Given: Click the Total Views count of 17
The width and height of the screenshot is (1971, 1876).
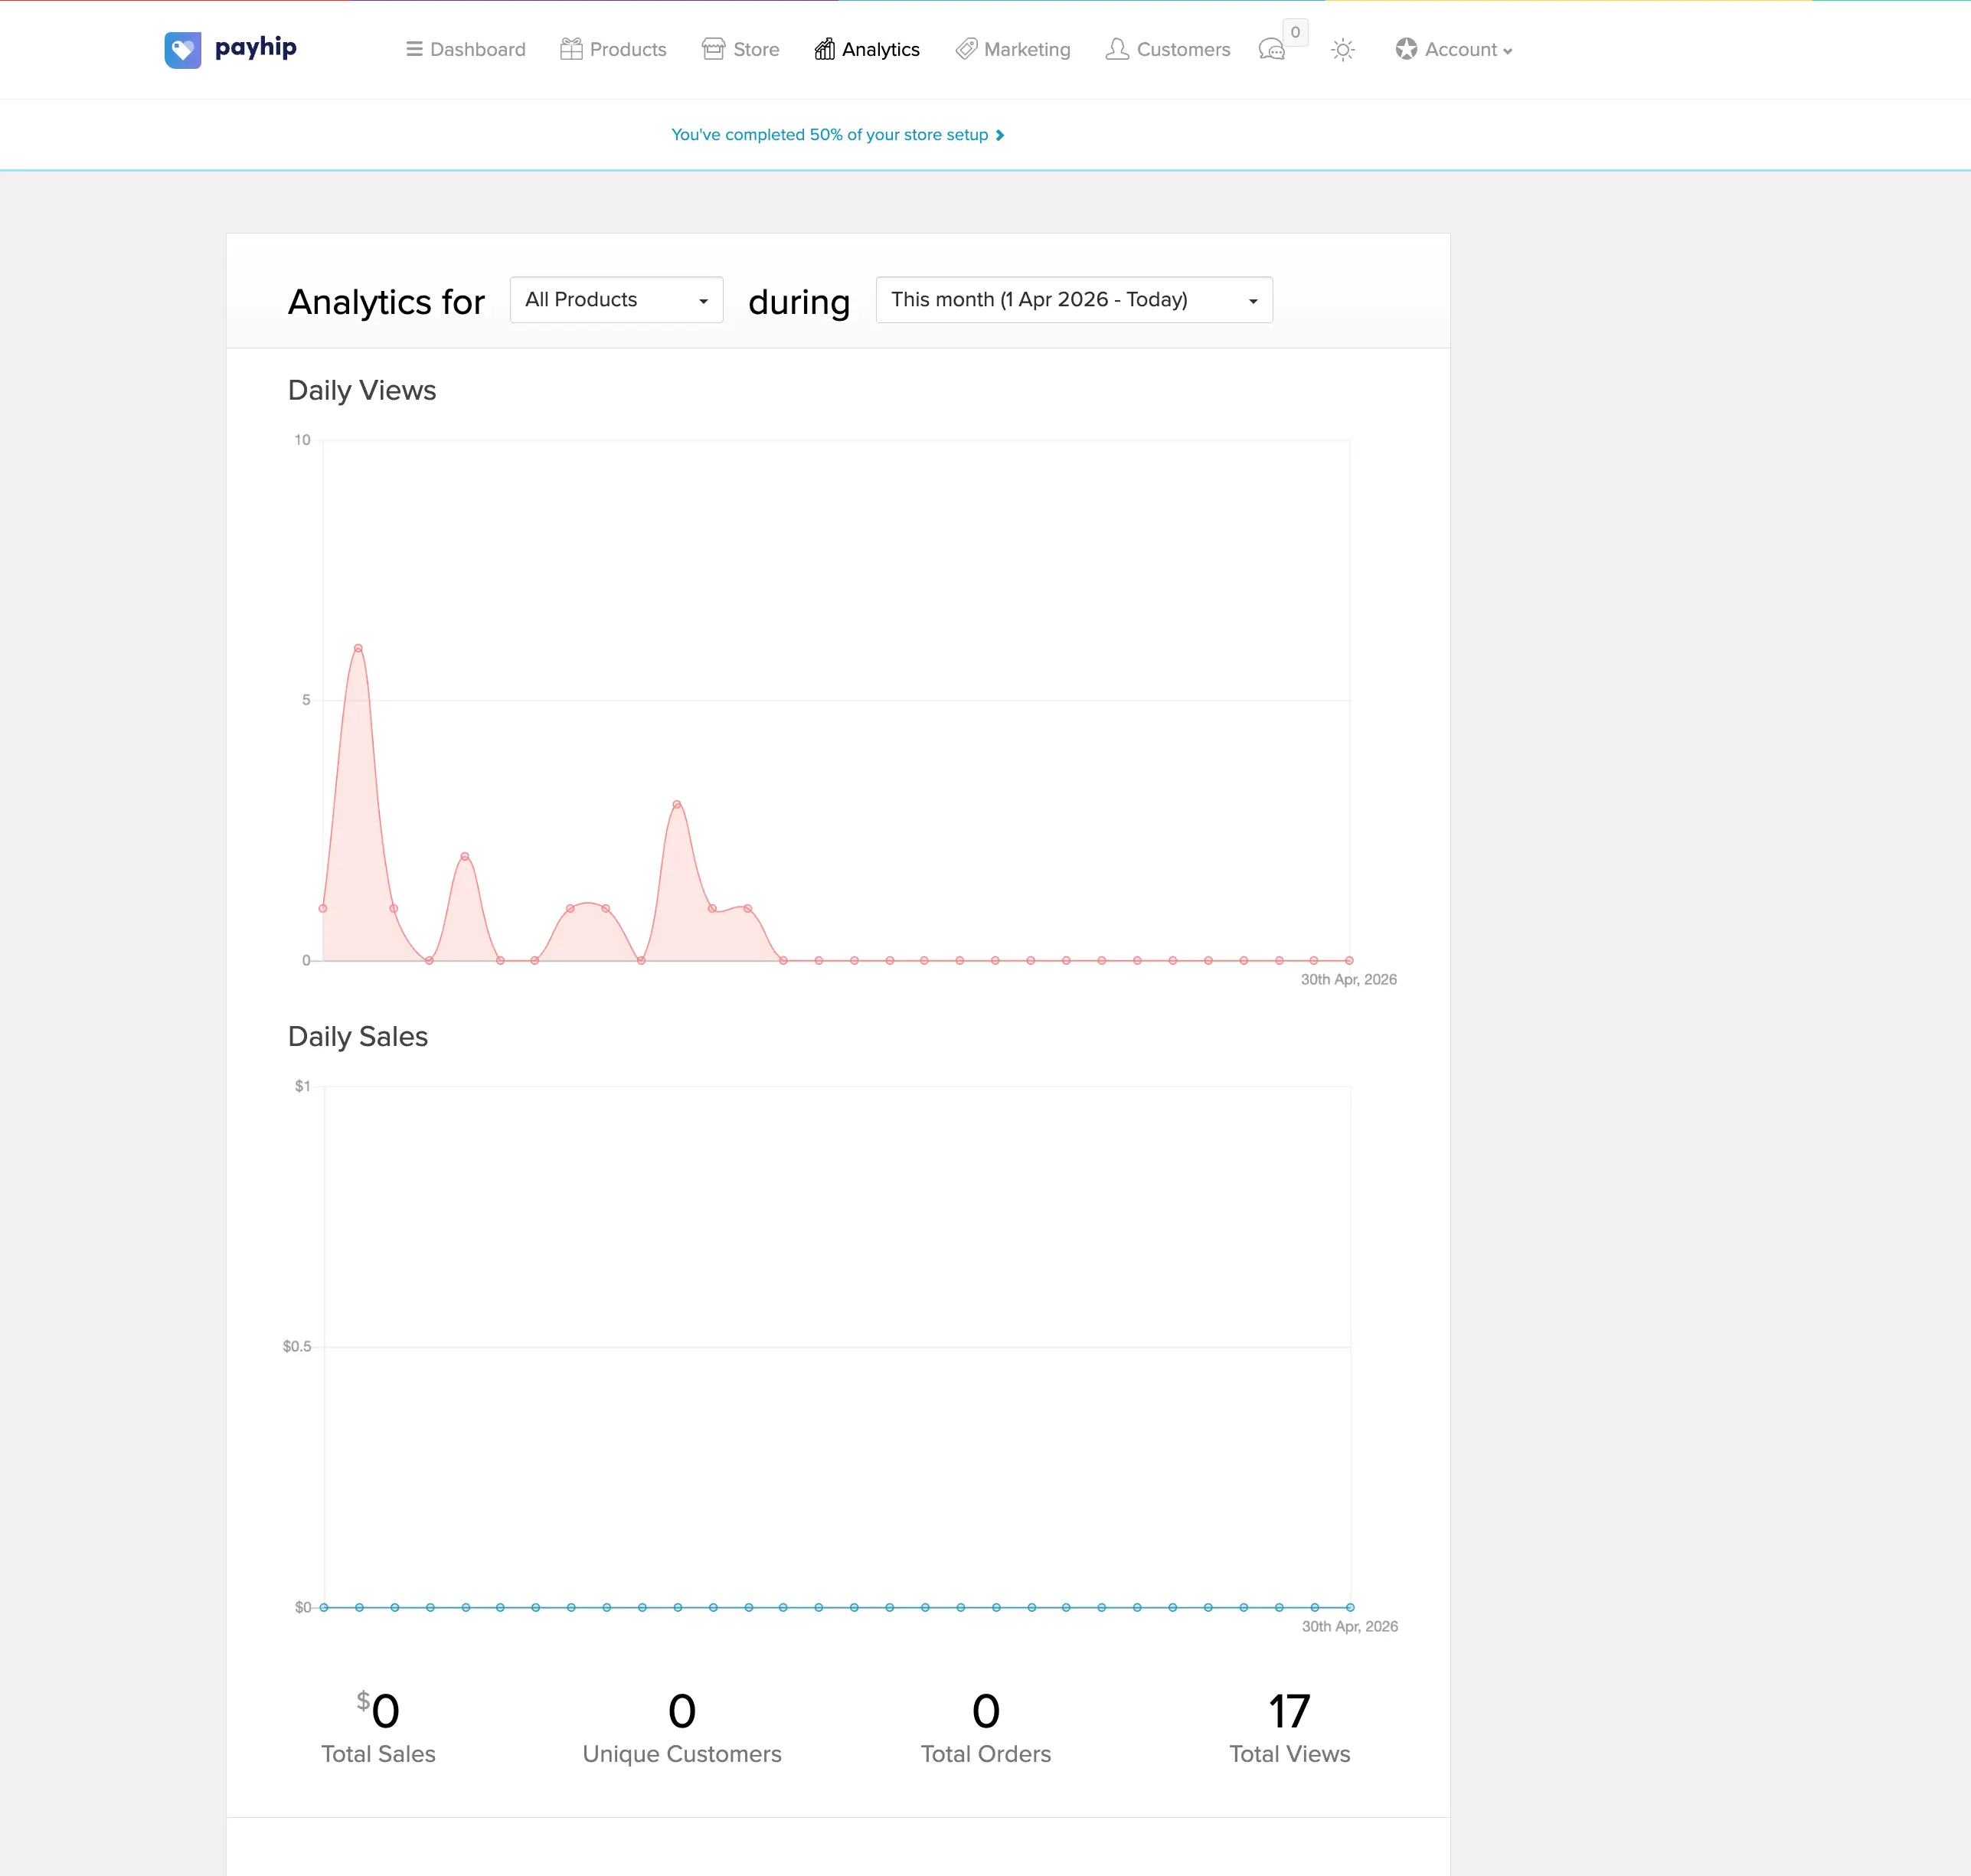Looking at the screenshot, I should pyautogui.click(x=1289, y=1712).
